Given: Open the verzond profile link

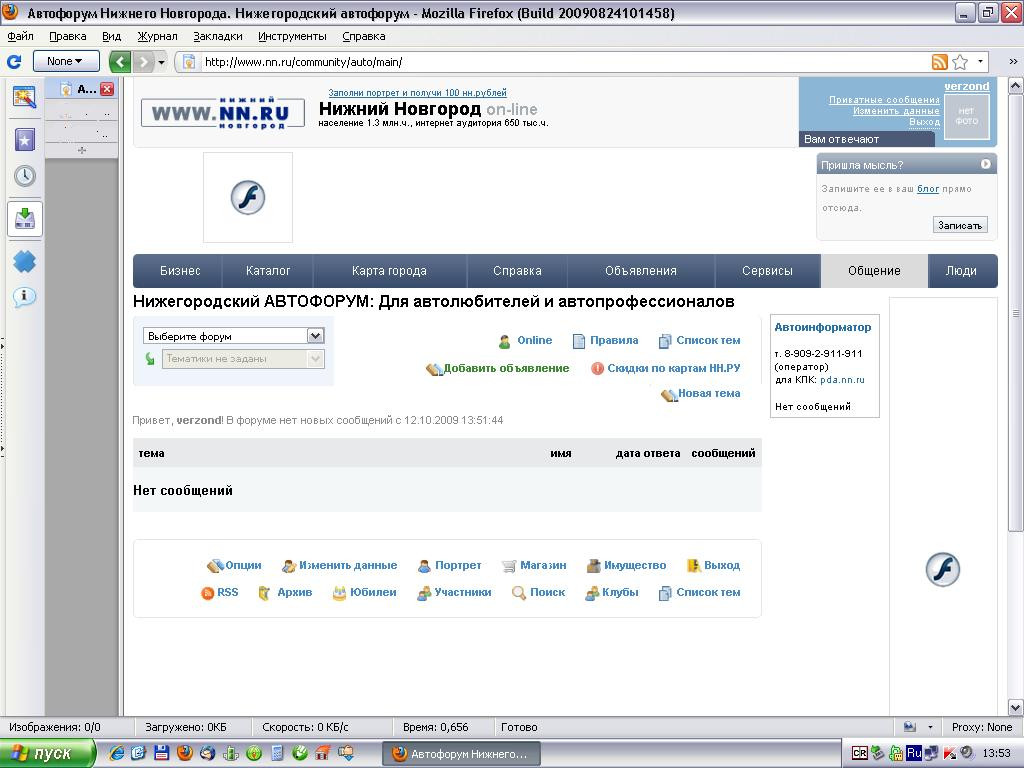Looking at the screenshot, I should tap(967, 86).
